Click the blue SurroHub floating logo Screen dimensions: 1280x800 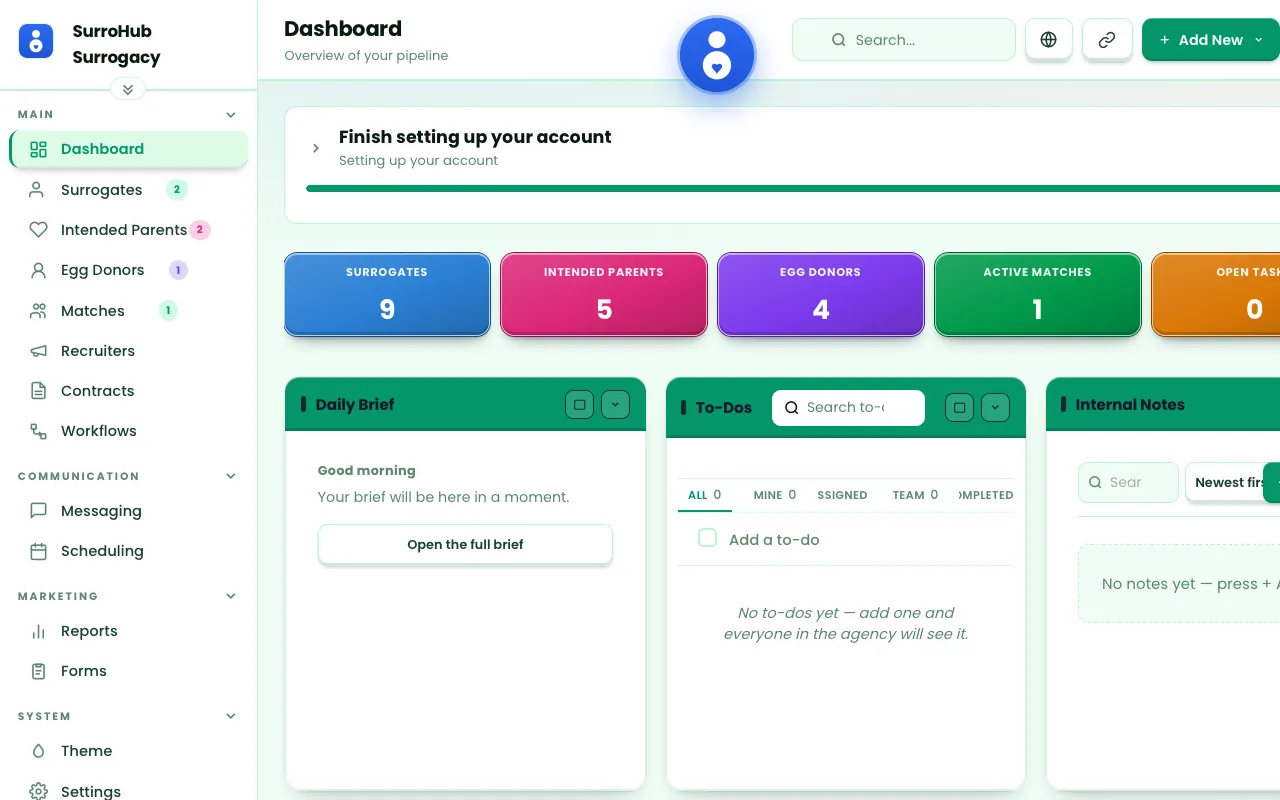pyautogui.click(x=716, y=55)
